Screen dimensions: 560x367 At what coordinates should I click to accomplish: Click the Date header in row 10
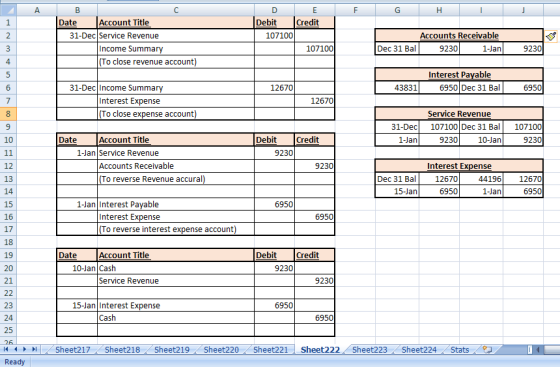click(x=77, y=140)
